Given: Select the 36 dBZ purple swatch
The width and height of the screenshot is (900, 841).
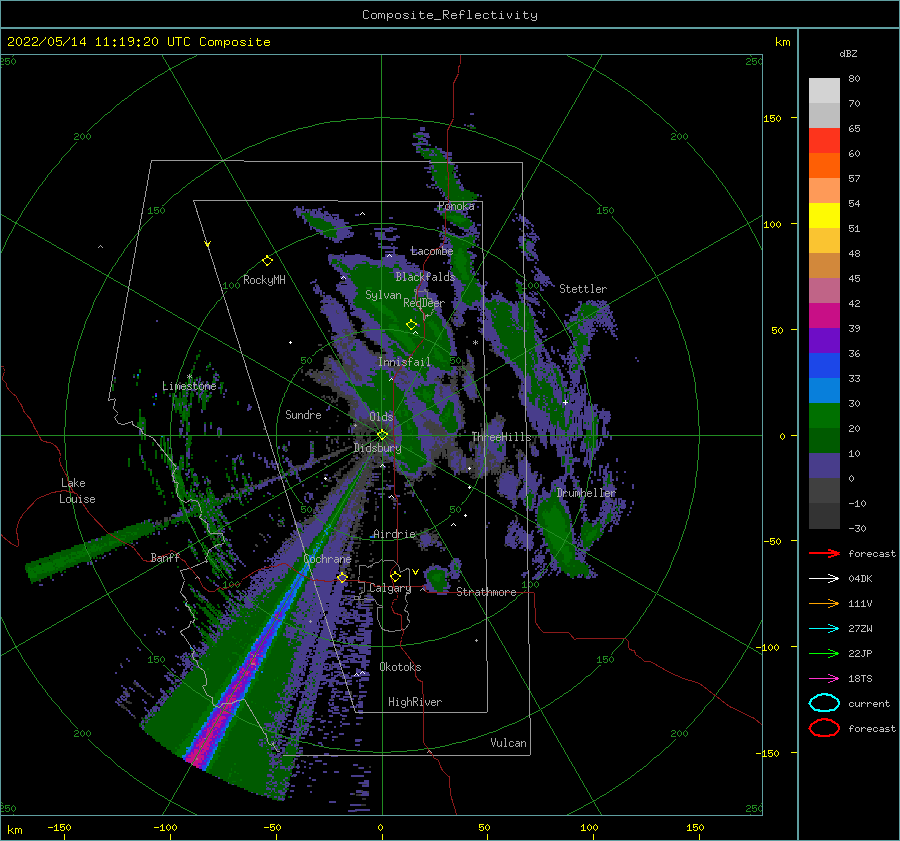Looking at the screenshot, I should point(824,340).
